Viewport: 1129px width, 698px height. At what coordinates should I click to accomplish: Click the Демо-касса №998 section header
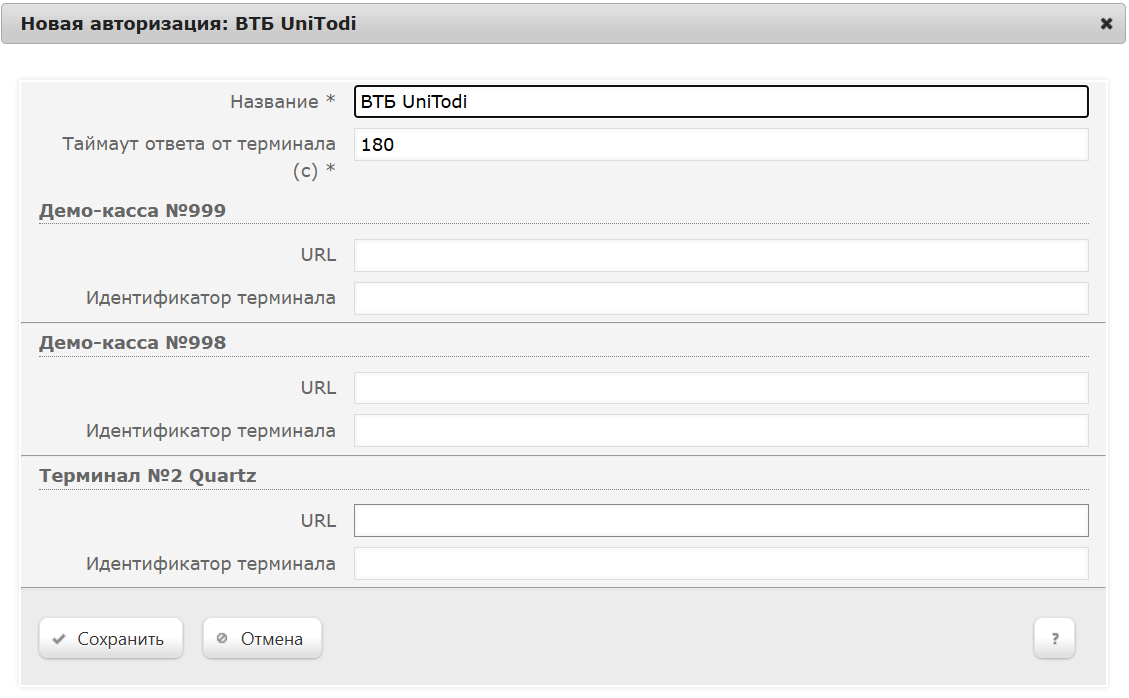tap(132, 343)
